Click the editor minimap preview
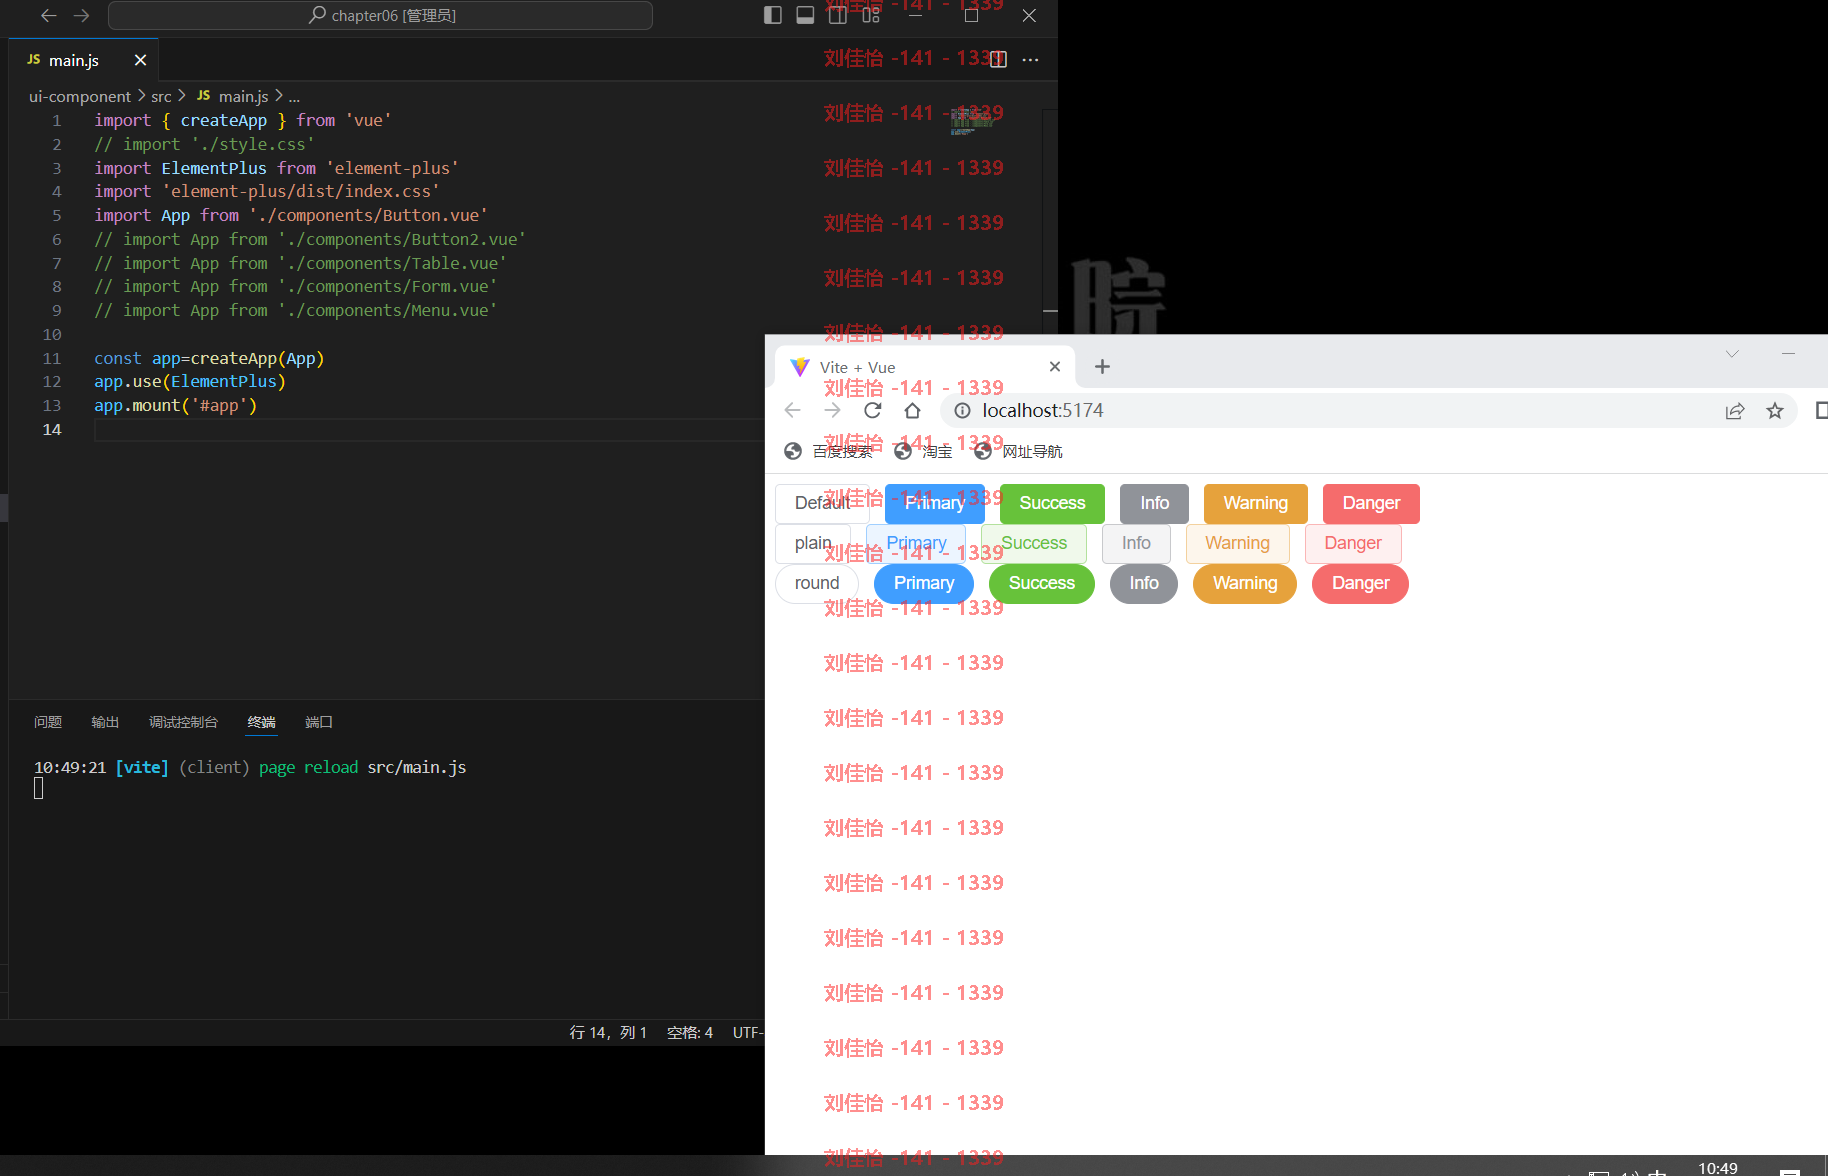The width and height of the screenshot is (1828, 1176). coord(971,120)
